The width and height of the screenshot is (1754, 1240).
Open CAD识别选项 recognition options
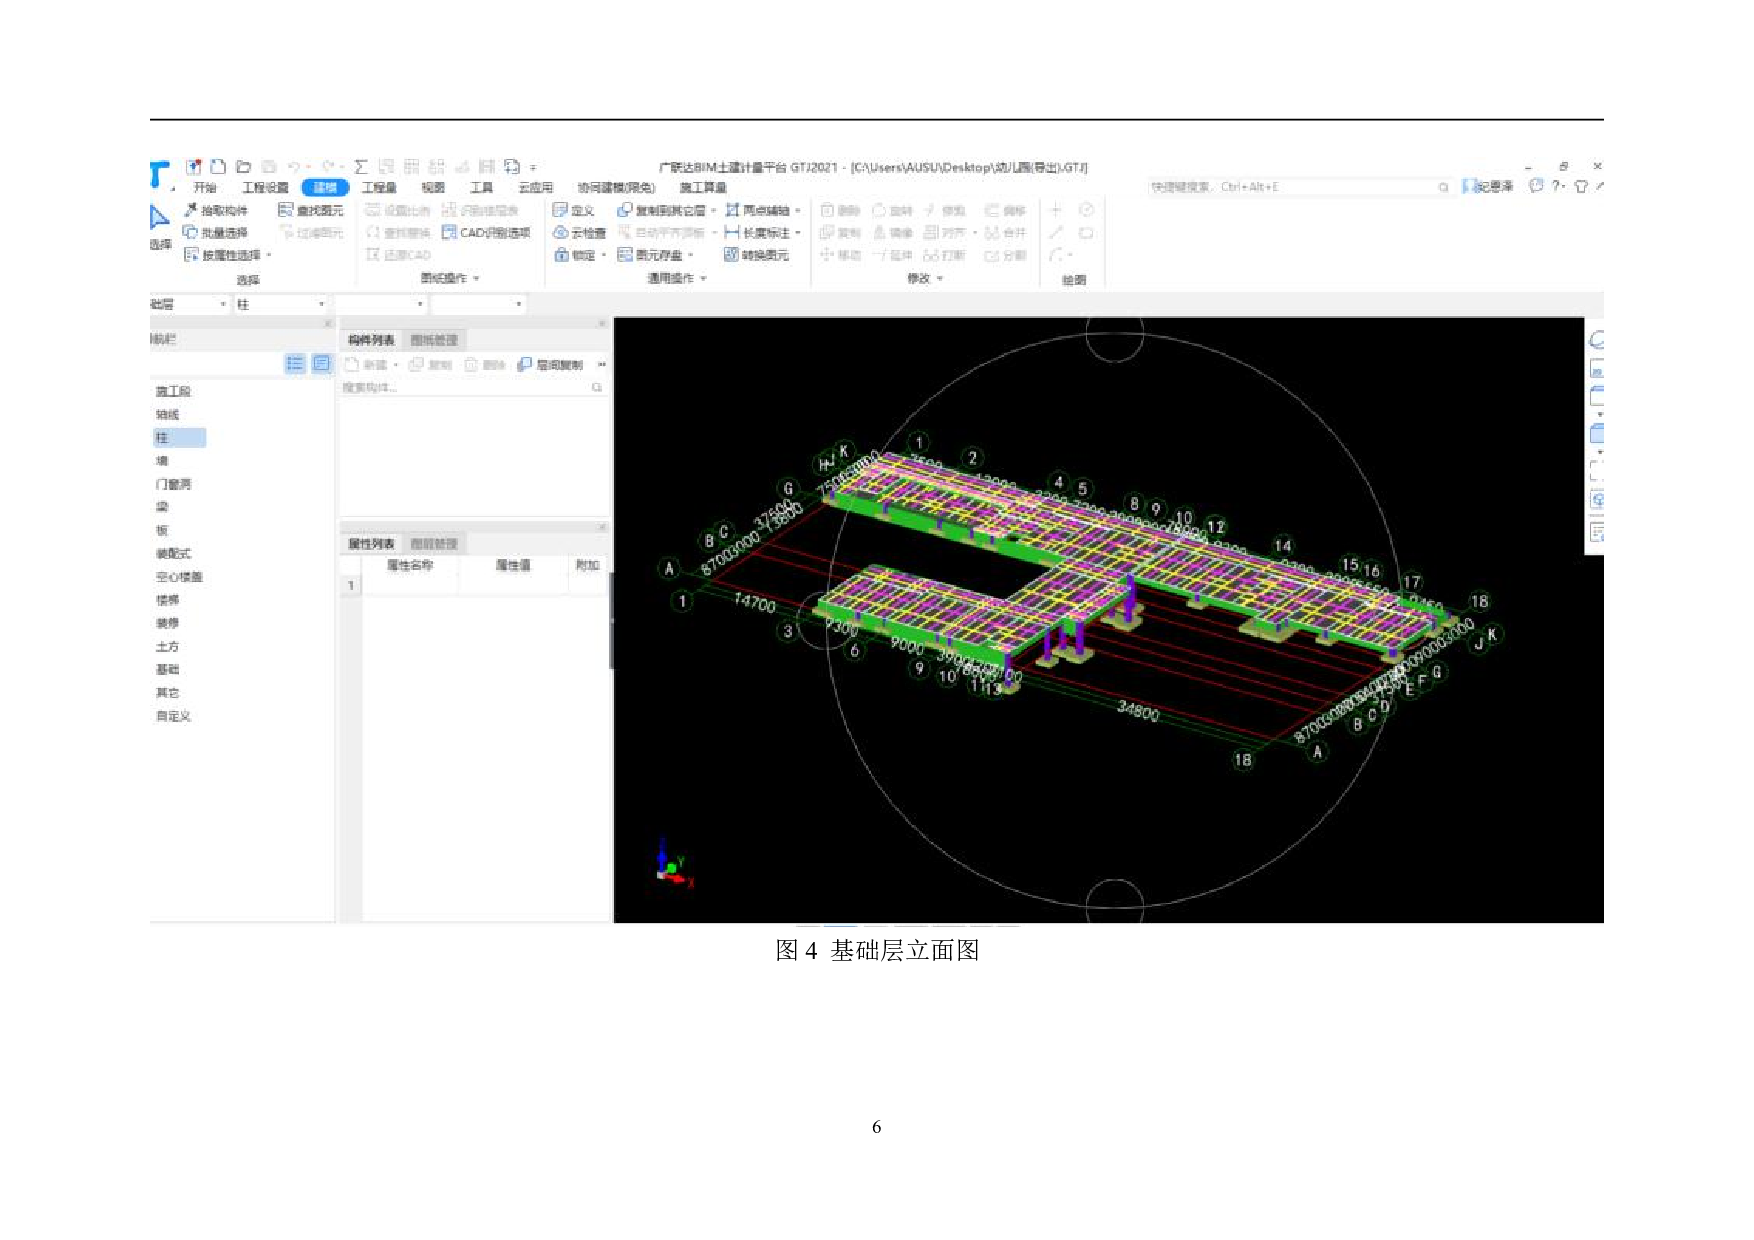[486, 233]
